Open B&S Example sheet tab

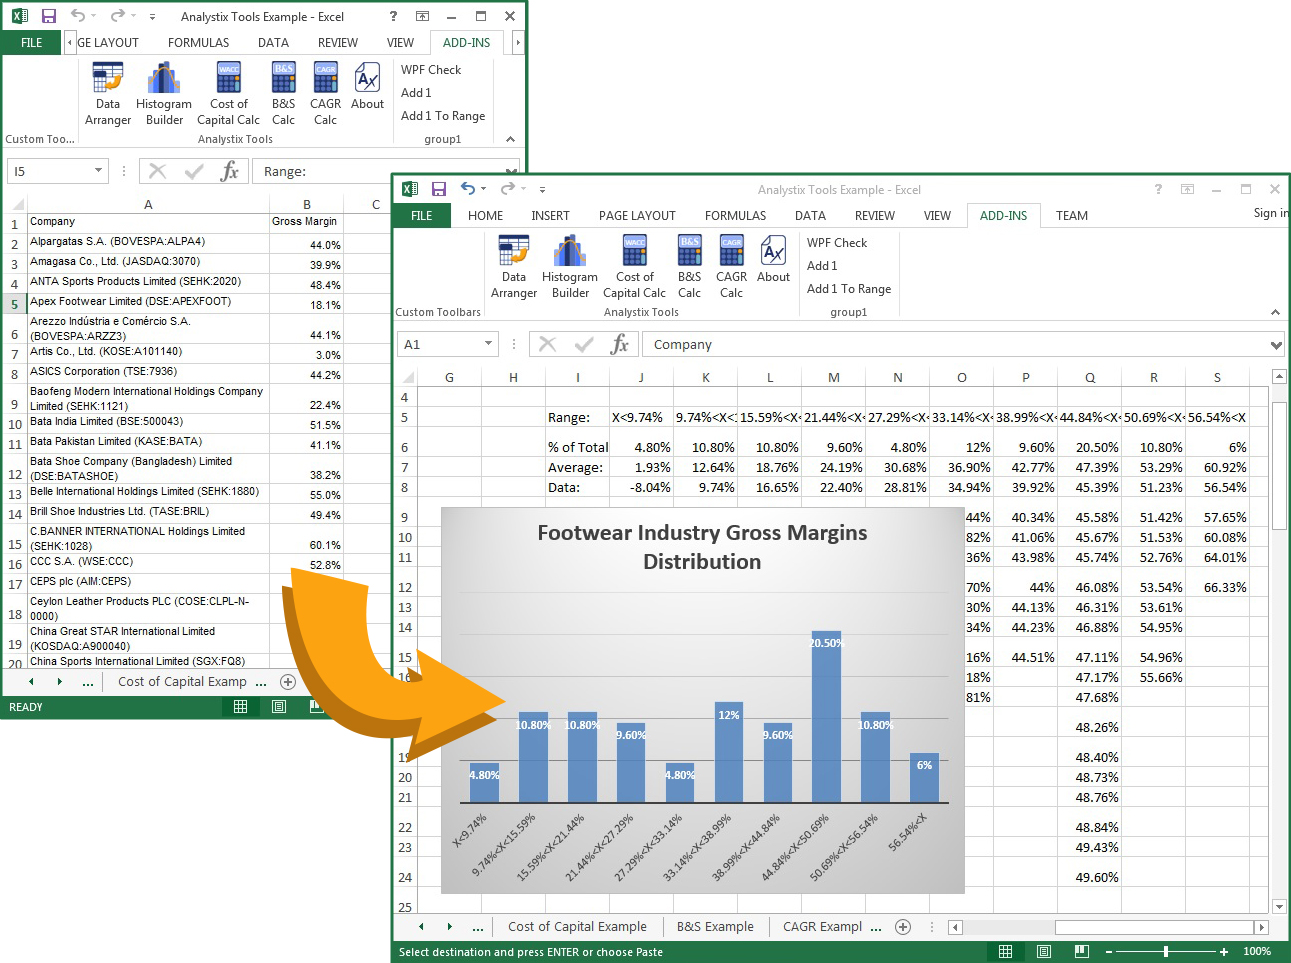coord(715,927)
